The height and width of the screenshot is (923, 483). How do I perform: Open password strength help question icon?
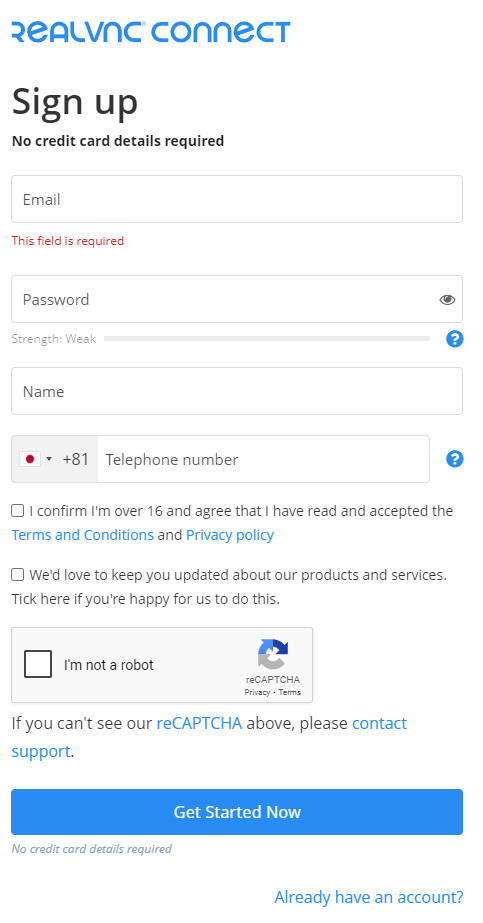pyautogui.click(x=455, y=339)
